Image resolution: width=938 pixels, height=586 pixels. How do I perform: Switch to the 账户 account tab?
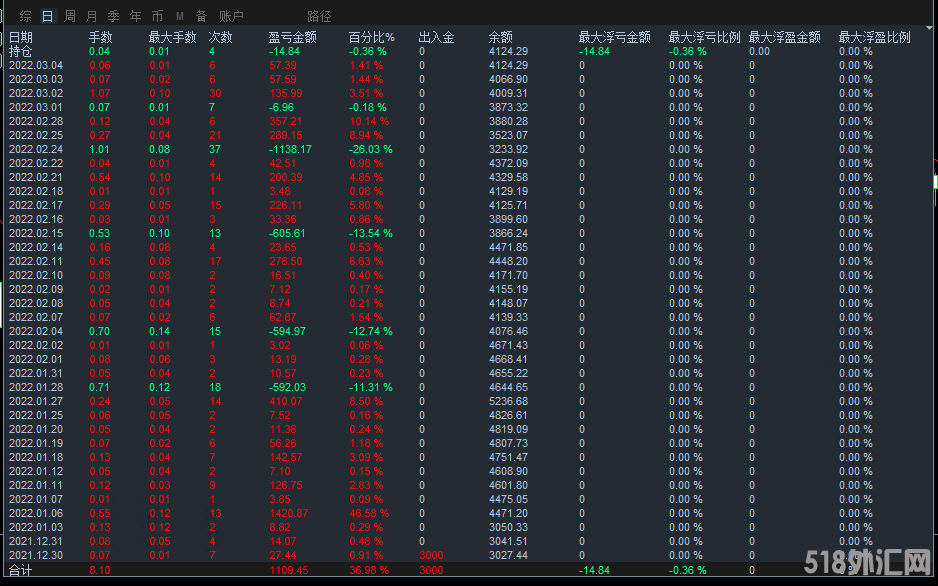(231, 16)
